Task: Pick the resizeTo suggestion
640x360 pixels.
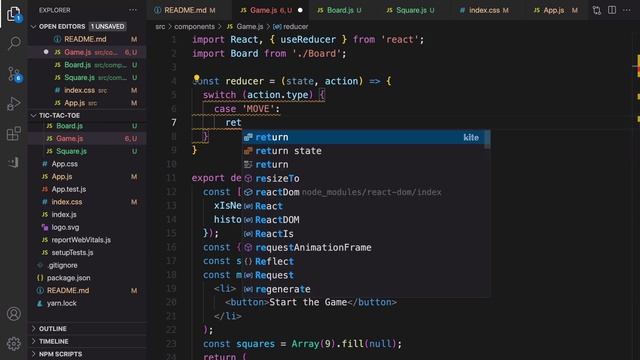Action: click(x=363, y=178)
